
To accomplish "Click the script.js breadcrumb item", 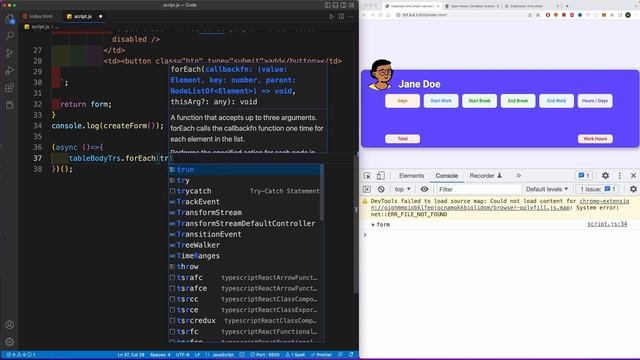I will point(37,27).
